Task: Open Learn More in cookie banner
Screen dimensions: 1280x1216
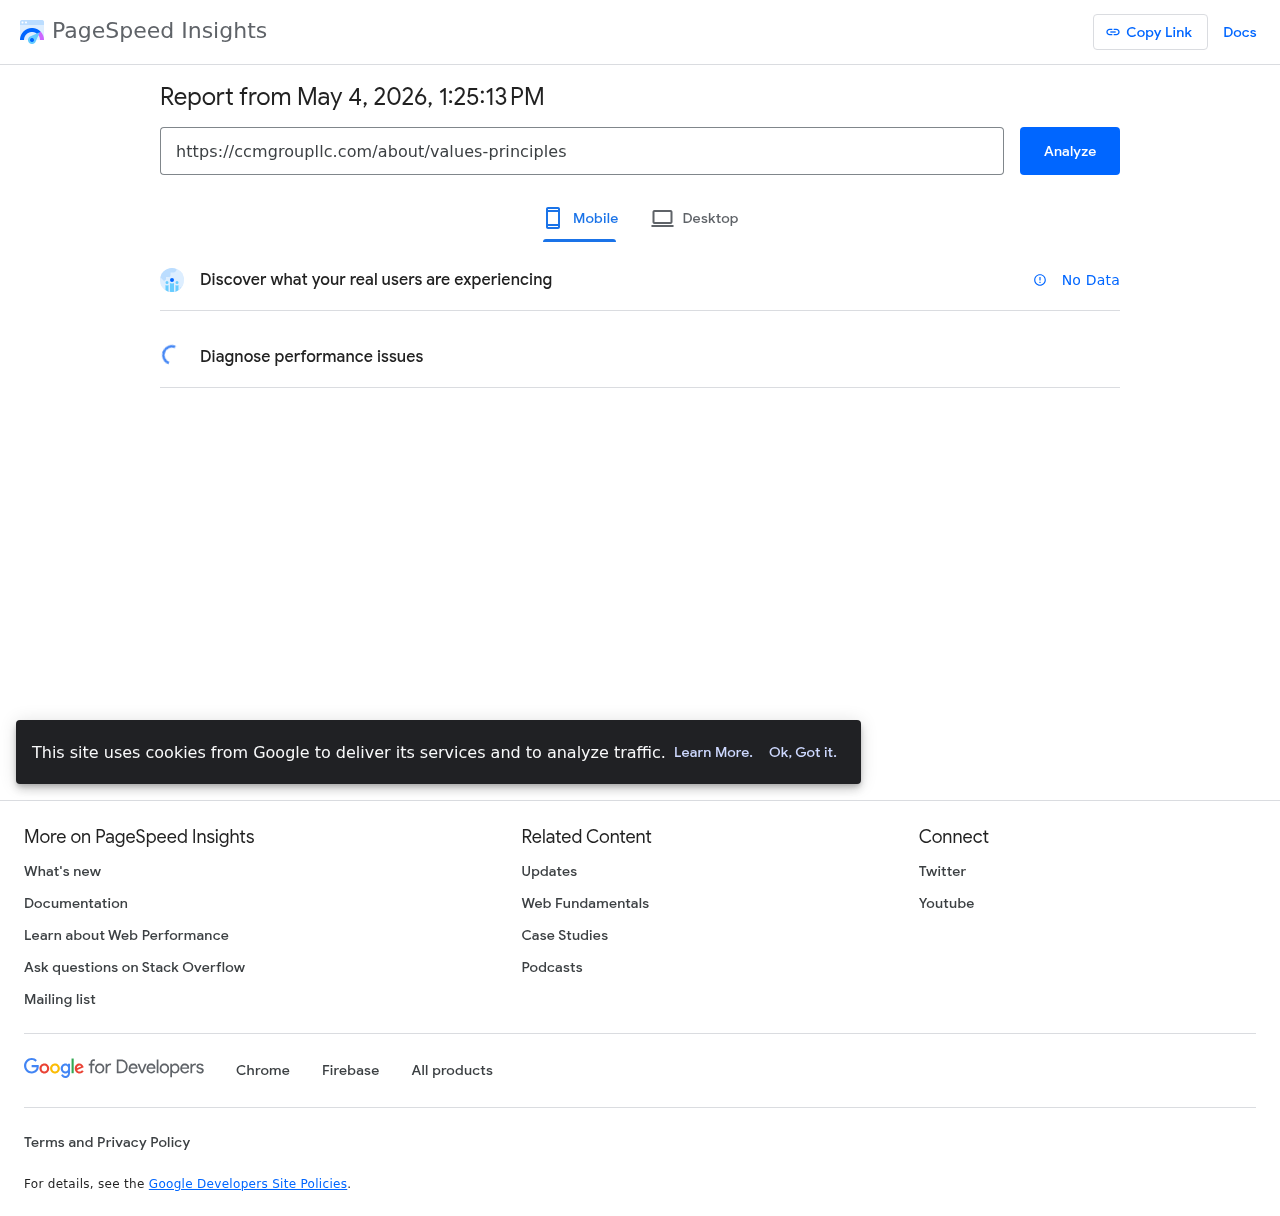Action: coord(713,752)
